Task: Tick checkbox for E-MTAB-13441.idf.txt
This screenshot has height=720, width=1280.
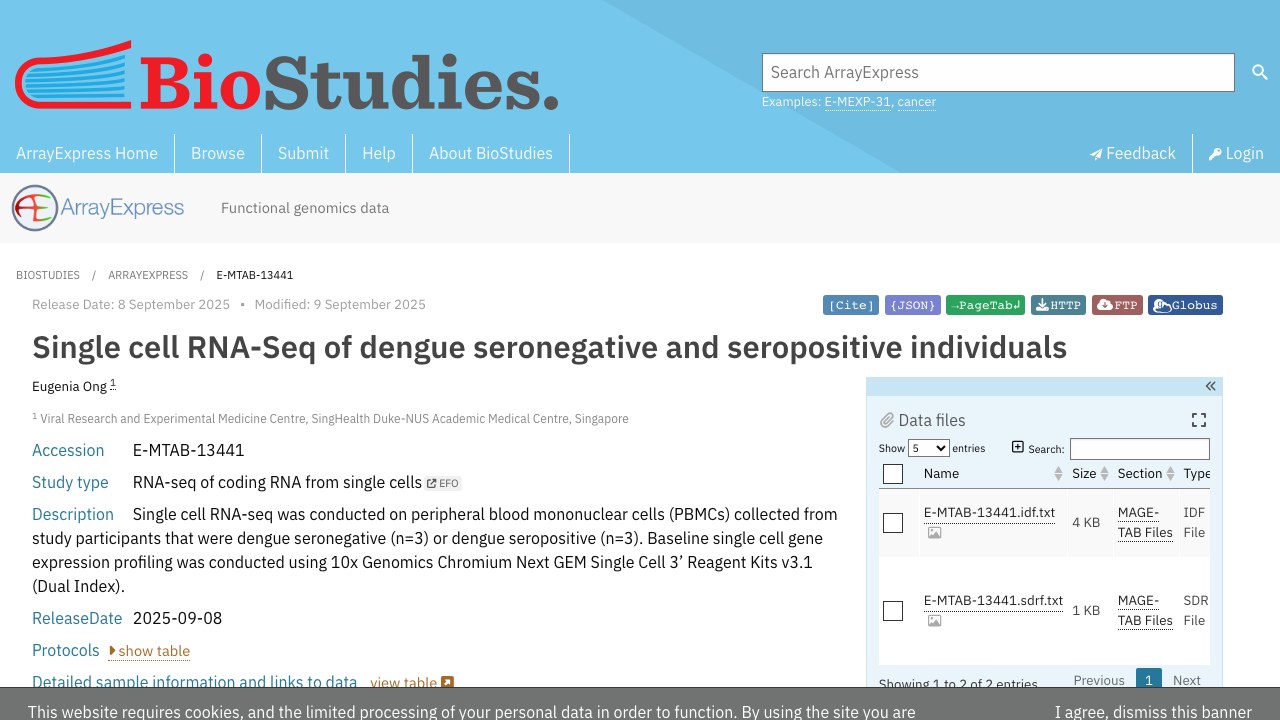Action: (x=893, y=523)
